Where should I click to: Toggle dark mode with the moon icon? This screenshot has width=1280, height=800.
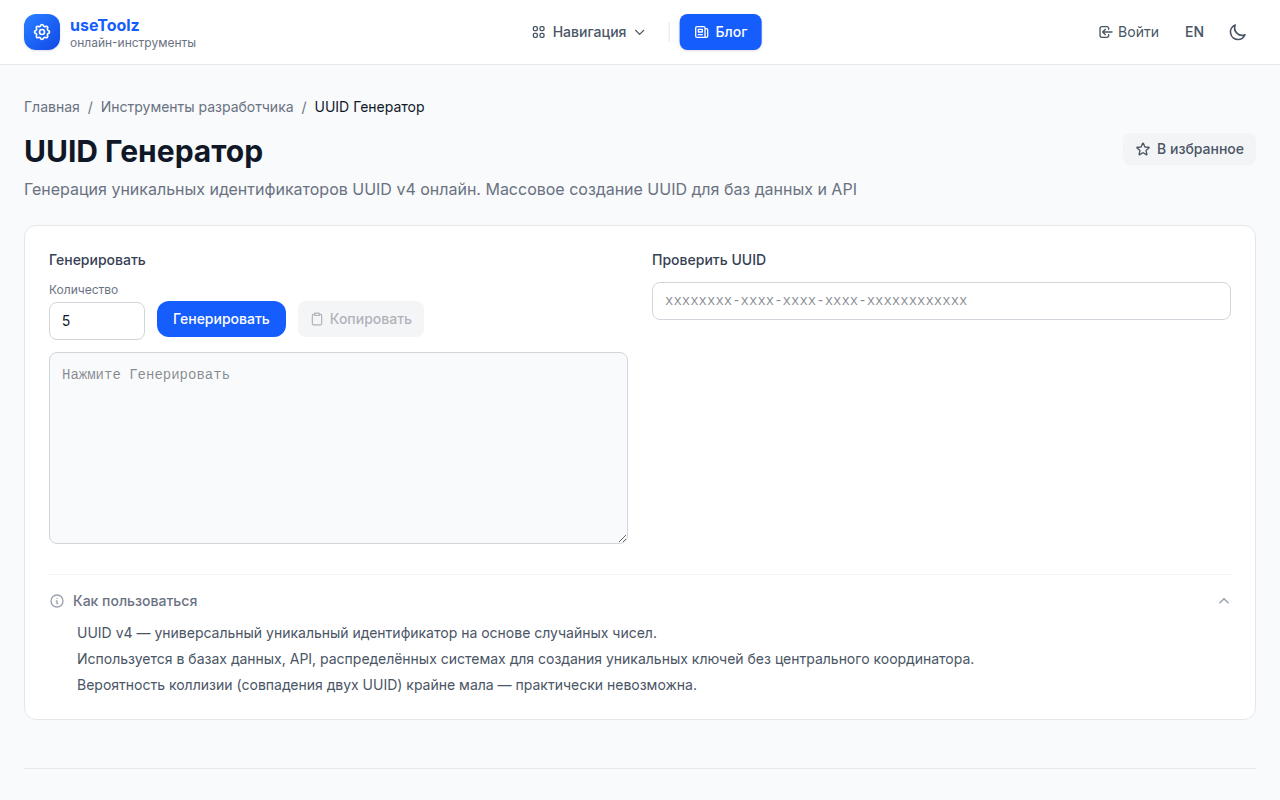pyautogui.click(x=1238, y=32)
